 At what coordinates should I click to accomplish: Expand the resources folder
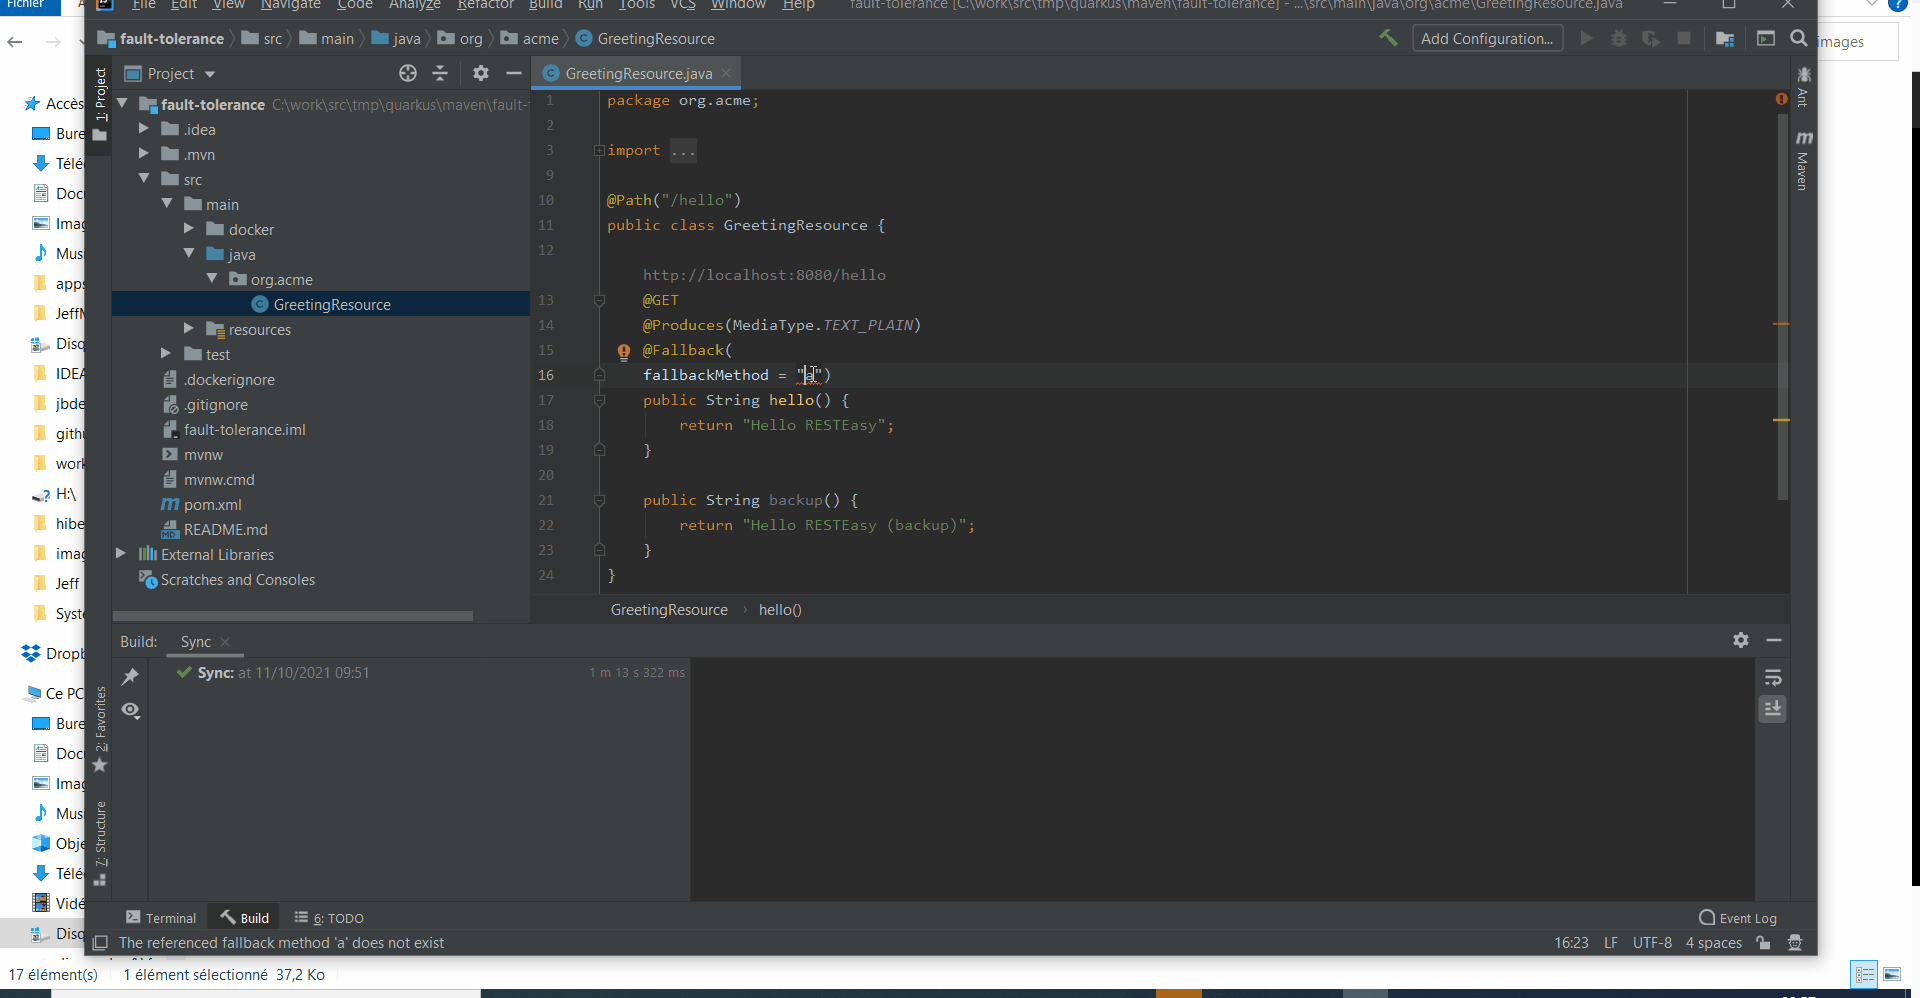[x=188, y=329]
